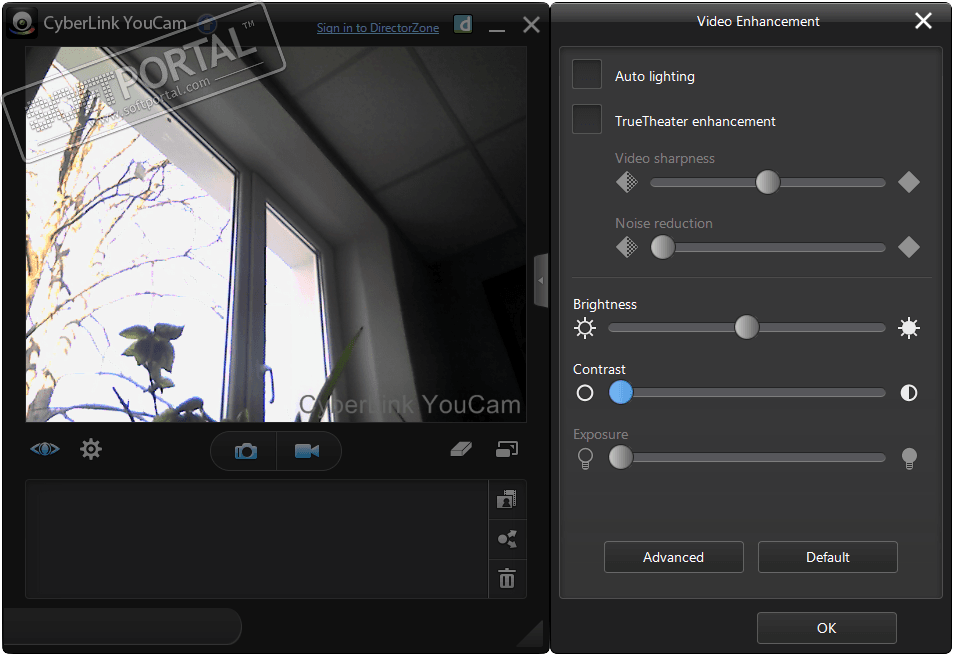Toggle the dual-window mode icon

(507, 449)
